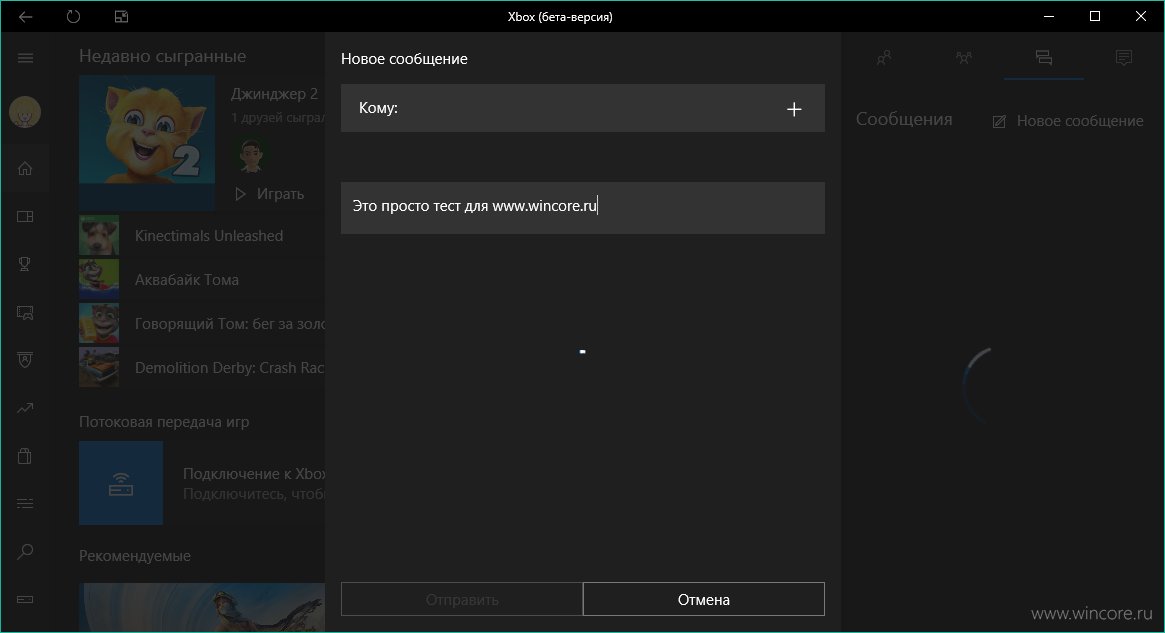Select Говорящий Том: бег за золотом
Screen dimensions: 1165x633
230,323
